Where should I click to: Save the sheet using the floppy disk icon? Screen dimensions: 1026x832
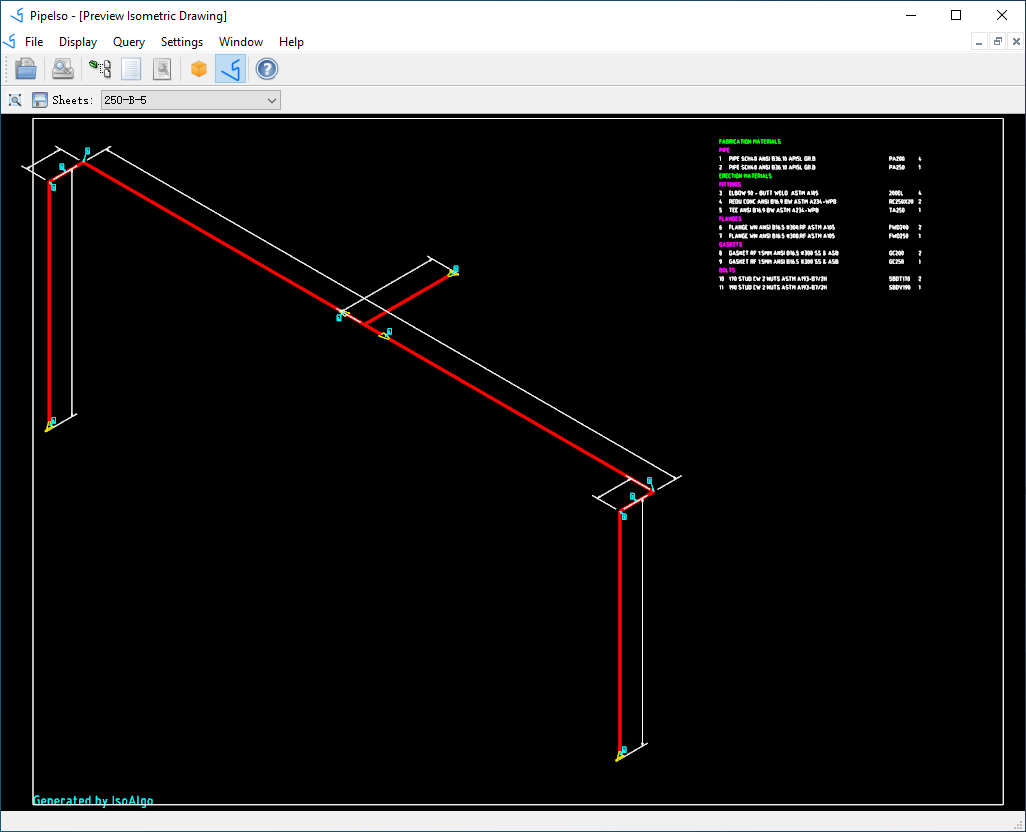point(40,100)
